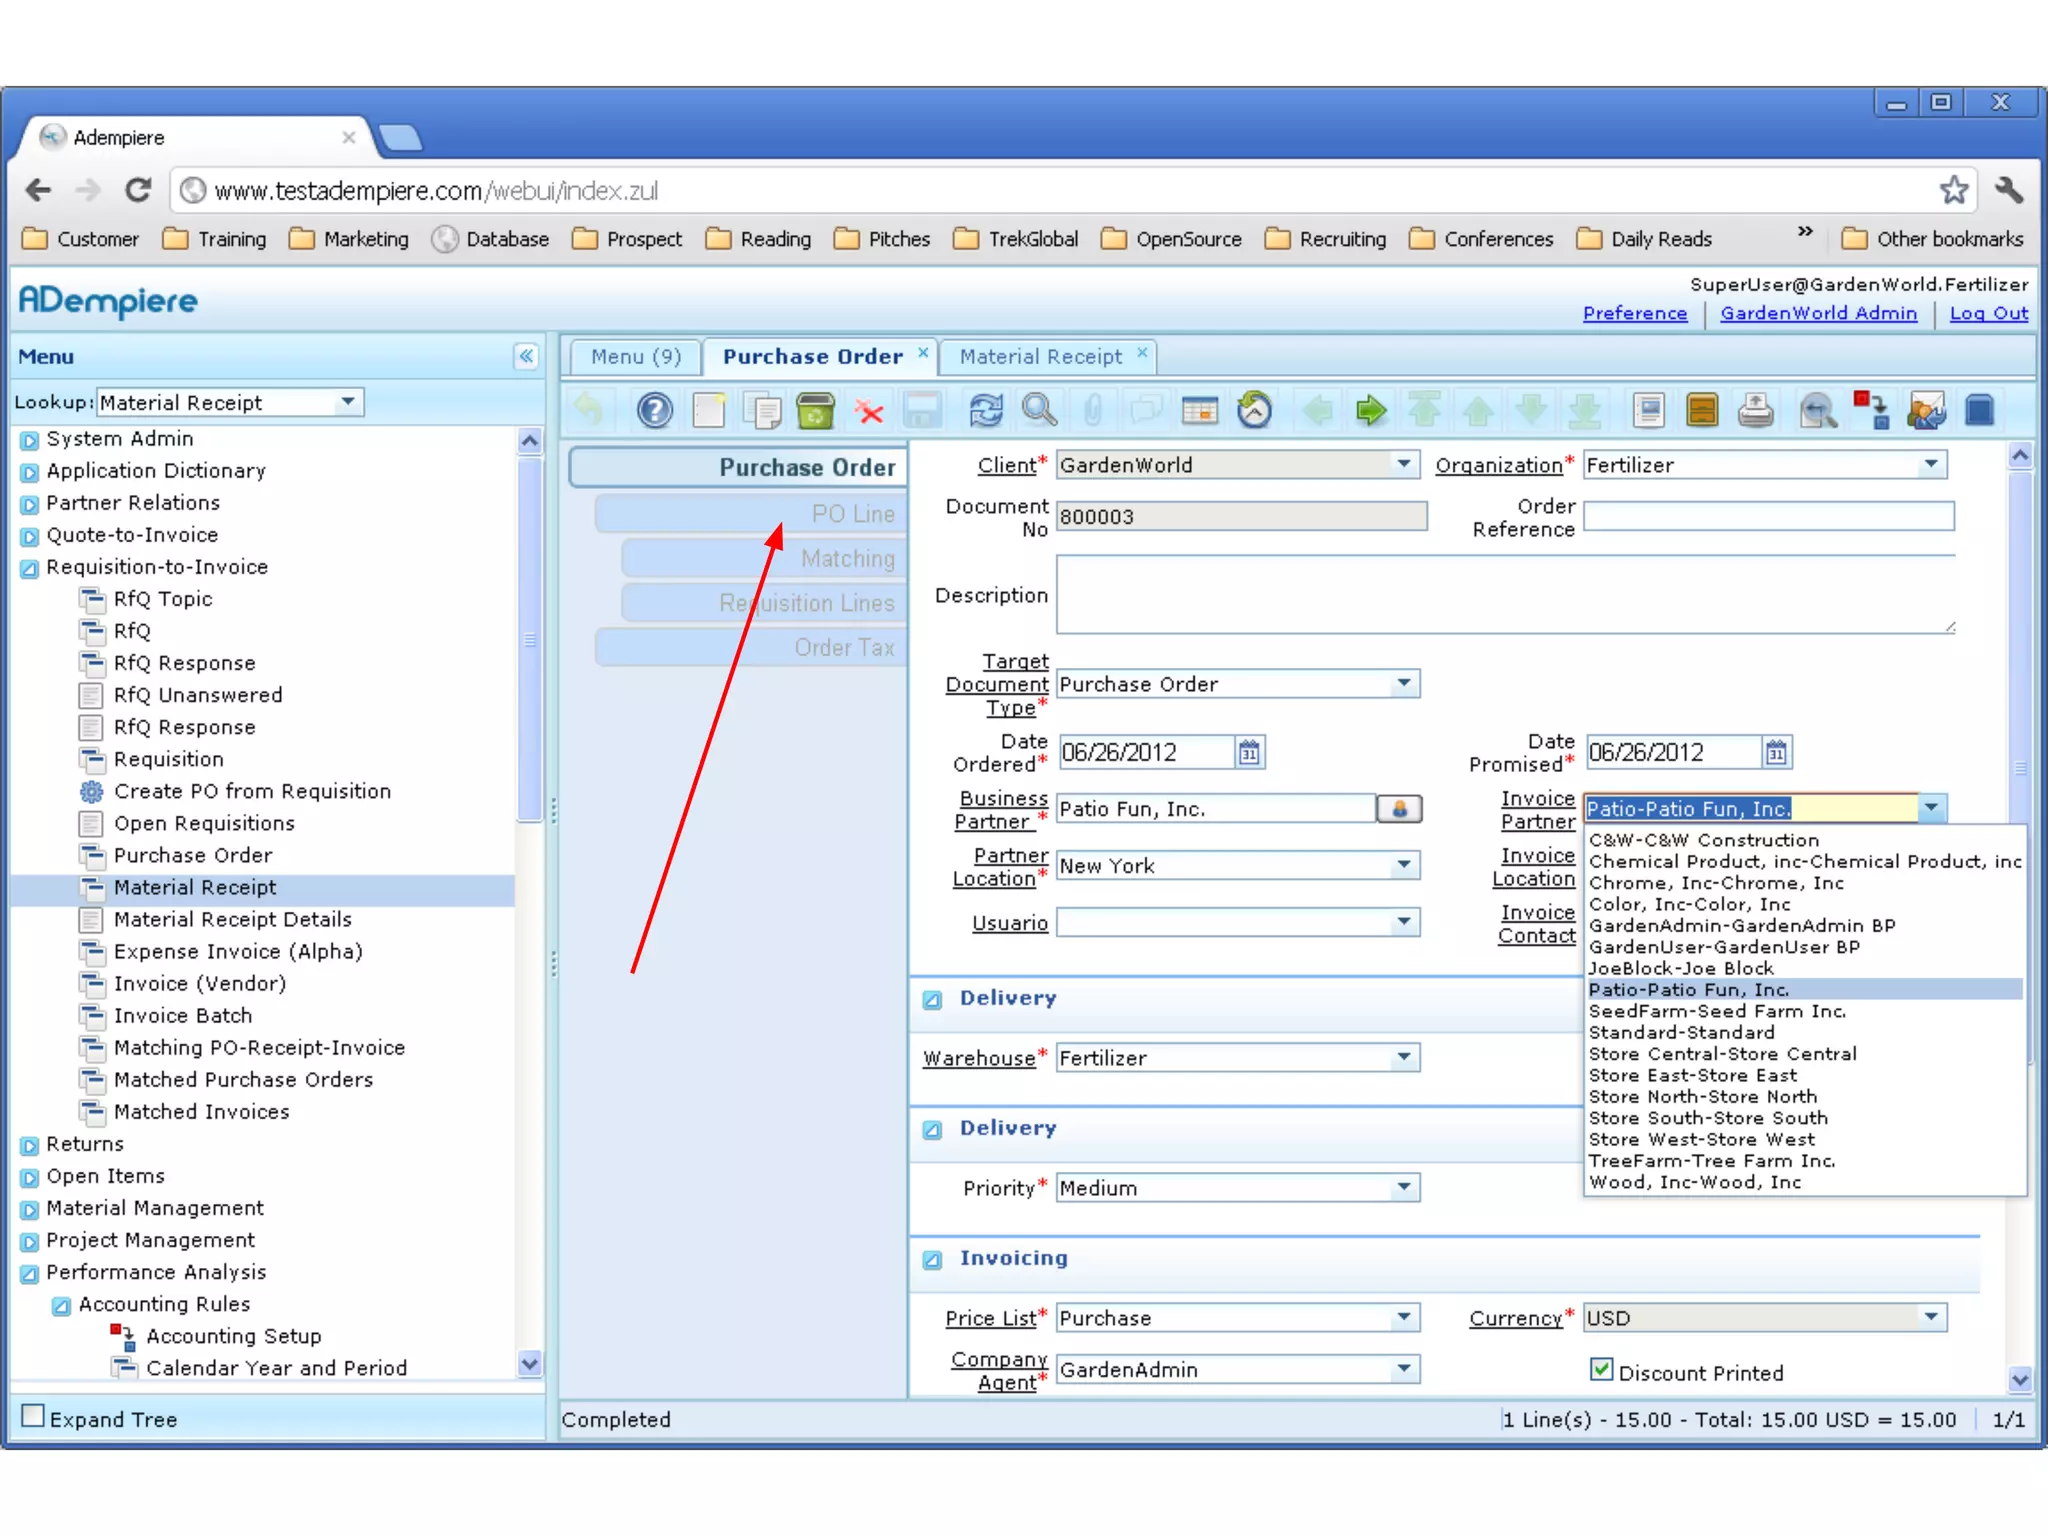Click the Product Info blue toolbar icon

coord(1980,411)
